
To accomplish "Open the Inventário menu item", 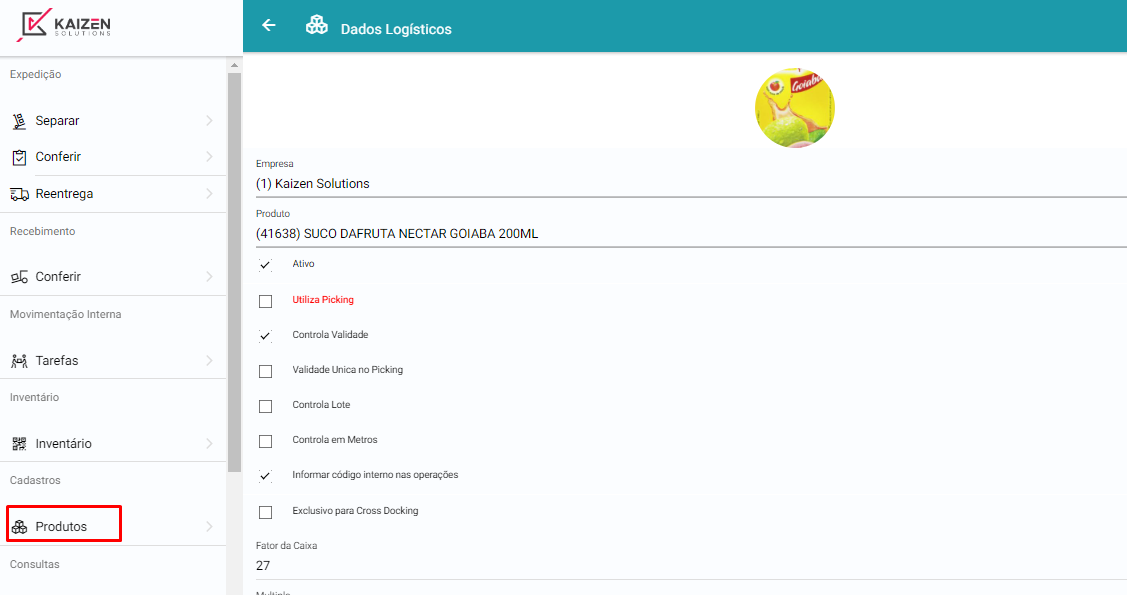I will pyautogui.click(x=113, y=443).
